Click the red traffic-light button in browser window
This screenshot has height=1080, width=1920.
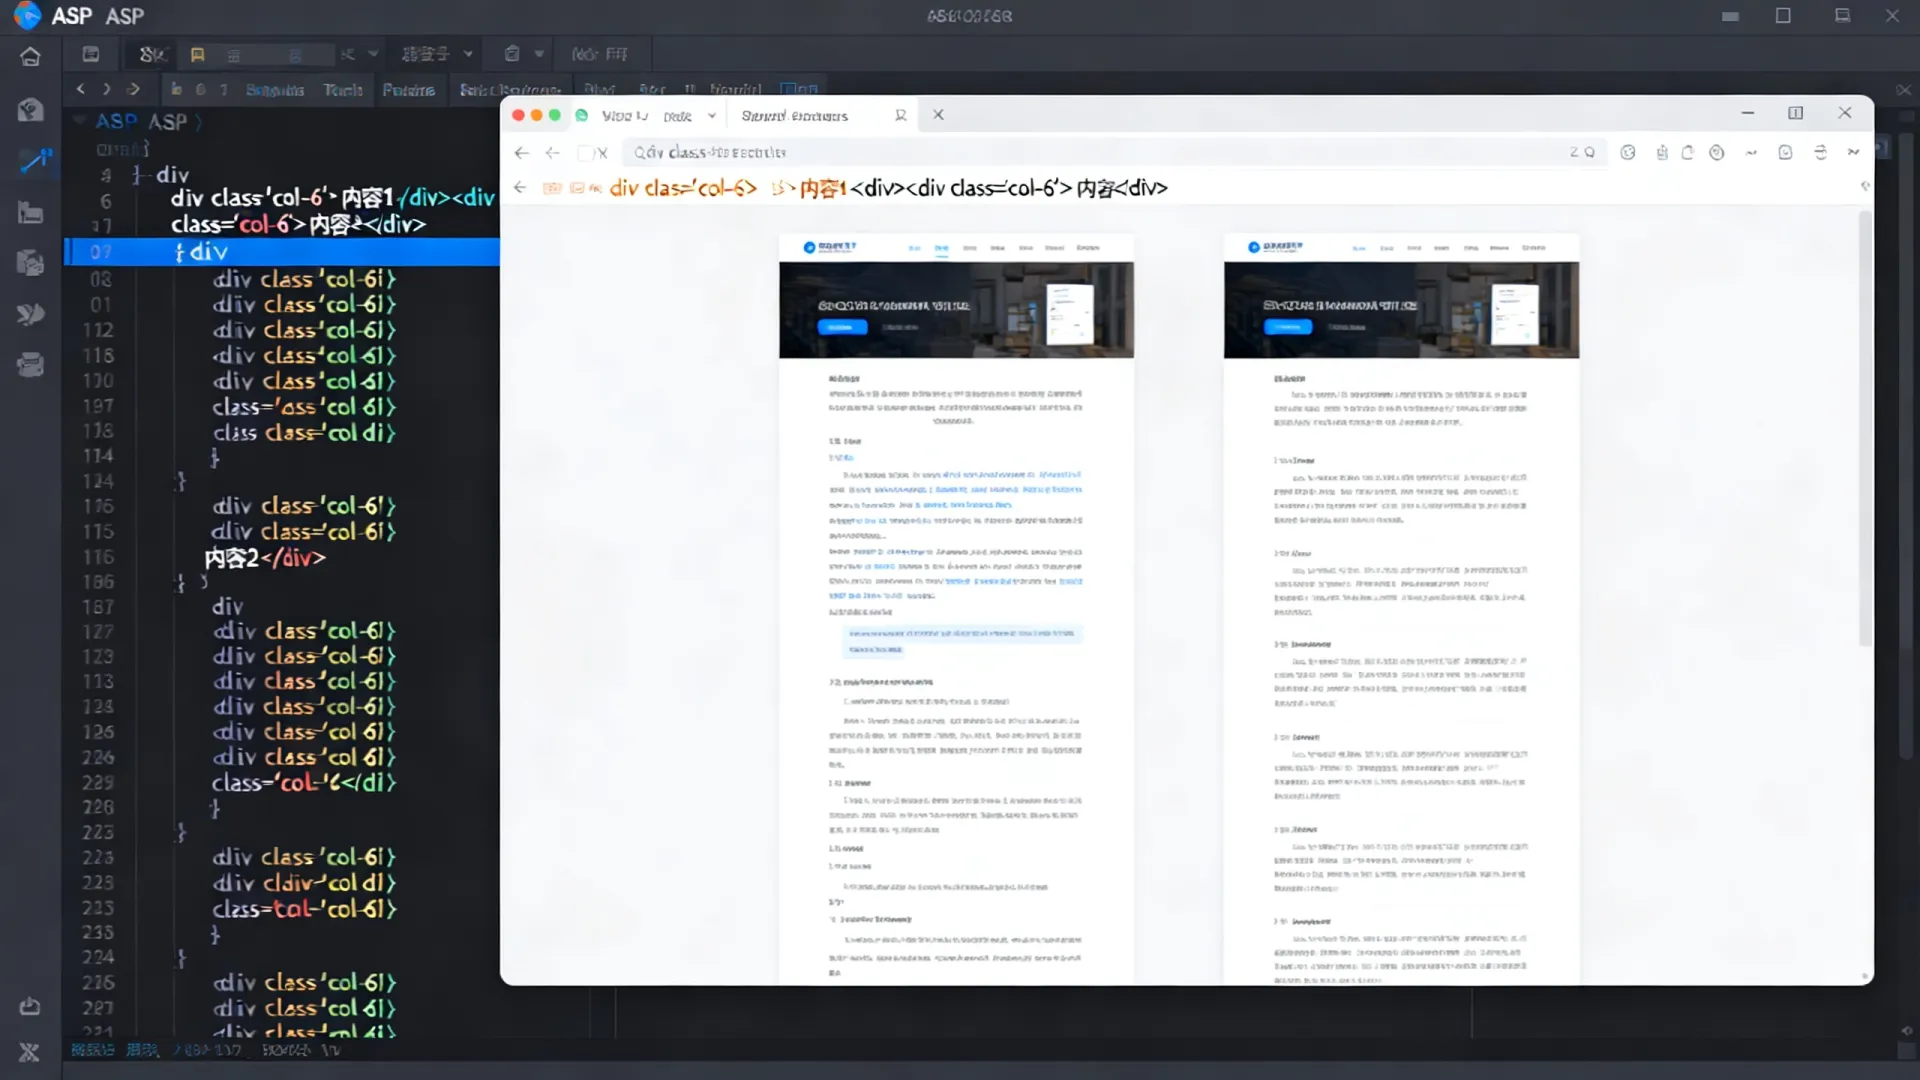518,115
